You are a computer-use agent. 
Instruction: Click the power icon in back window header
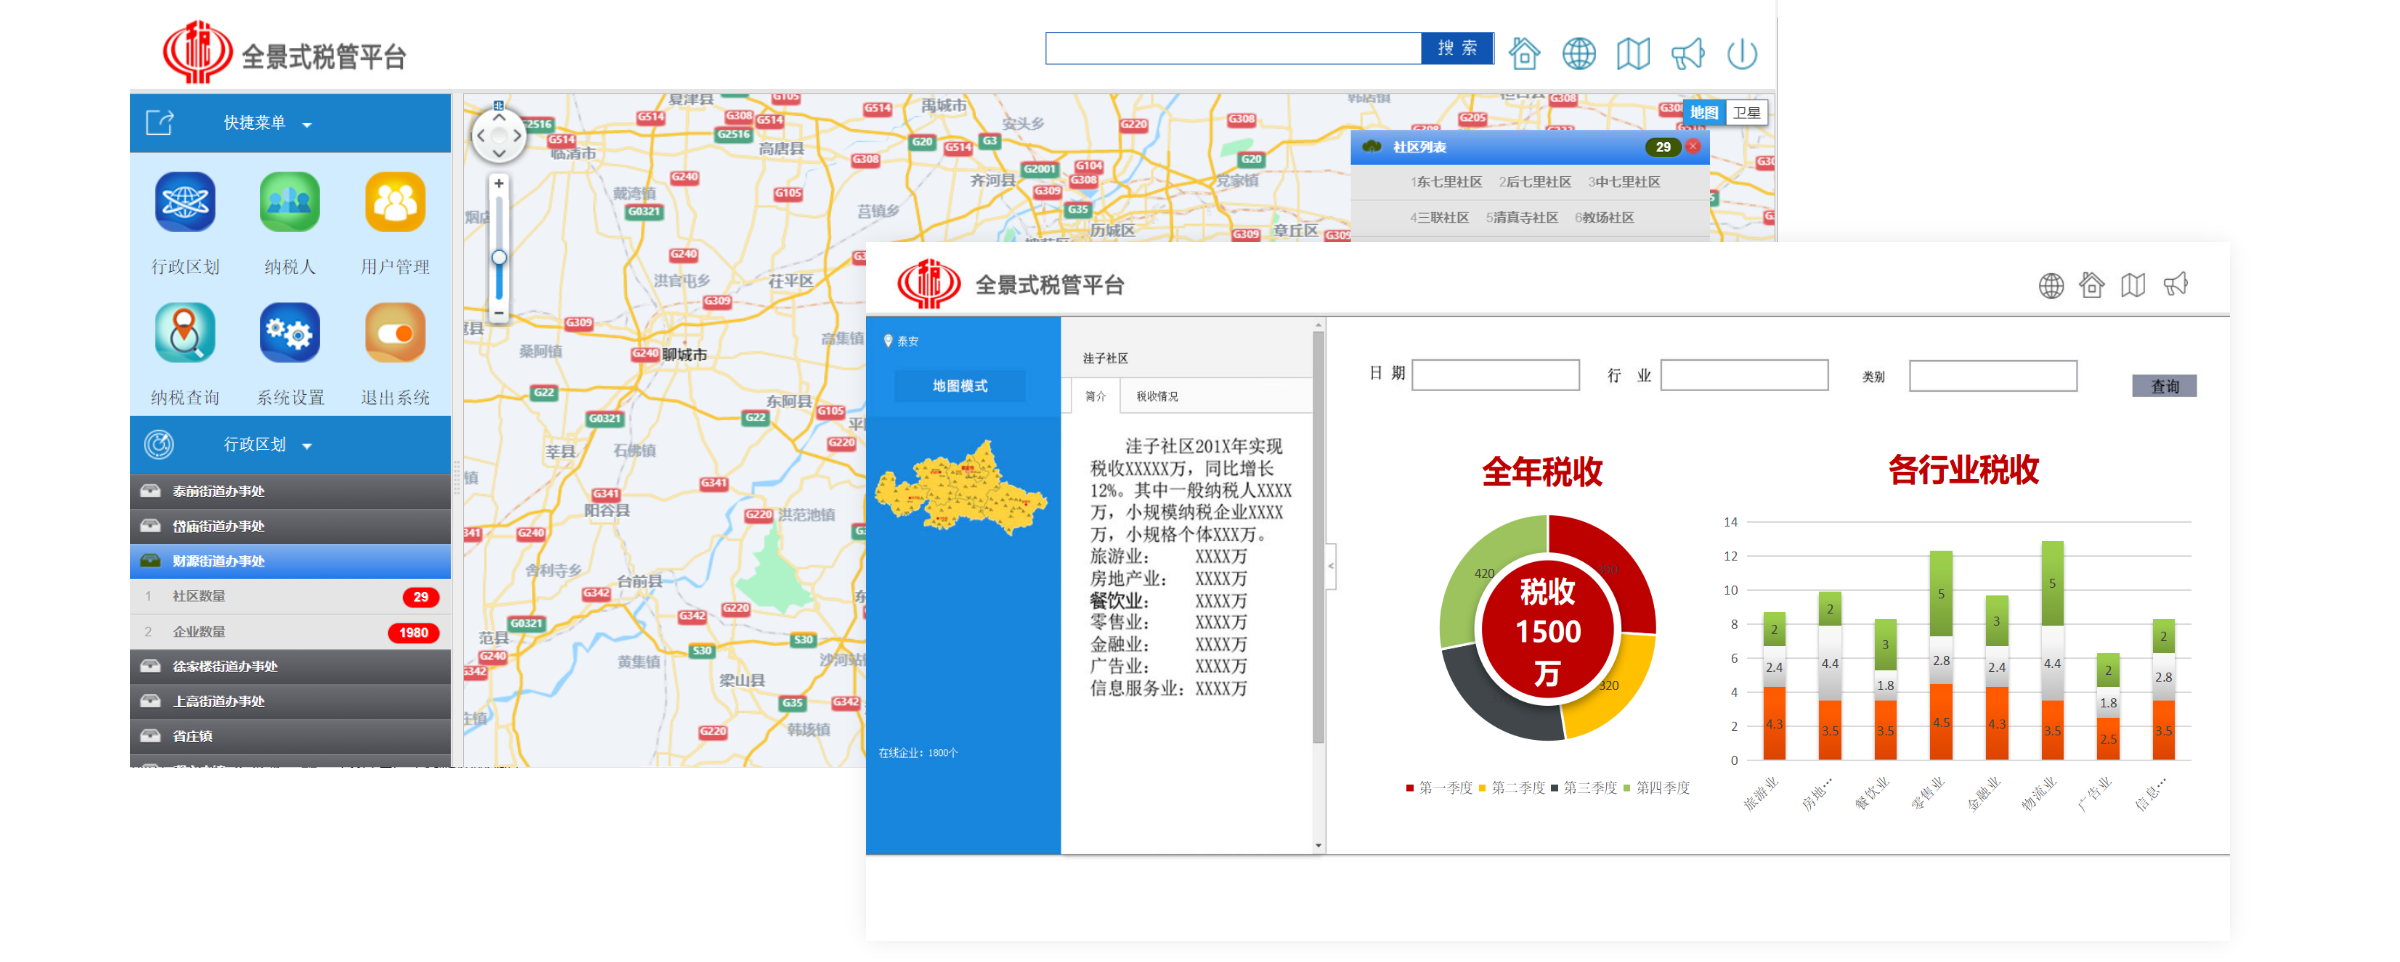(x=1742, y=53)
